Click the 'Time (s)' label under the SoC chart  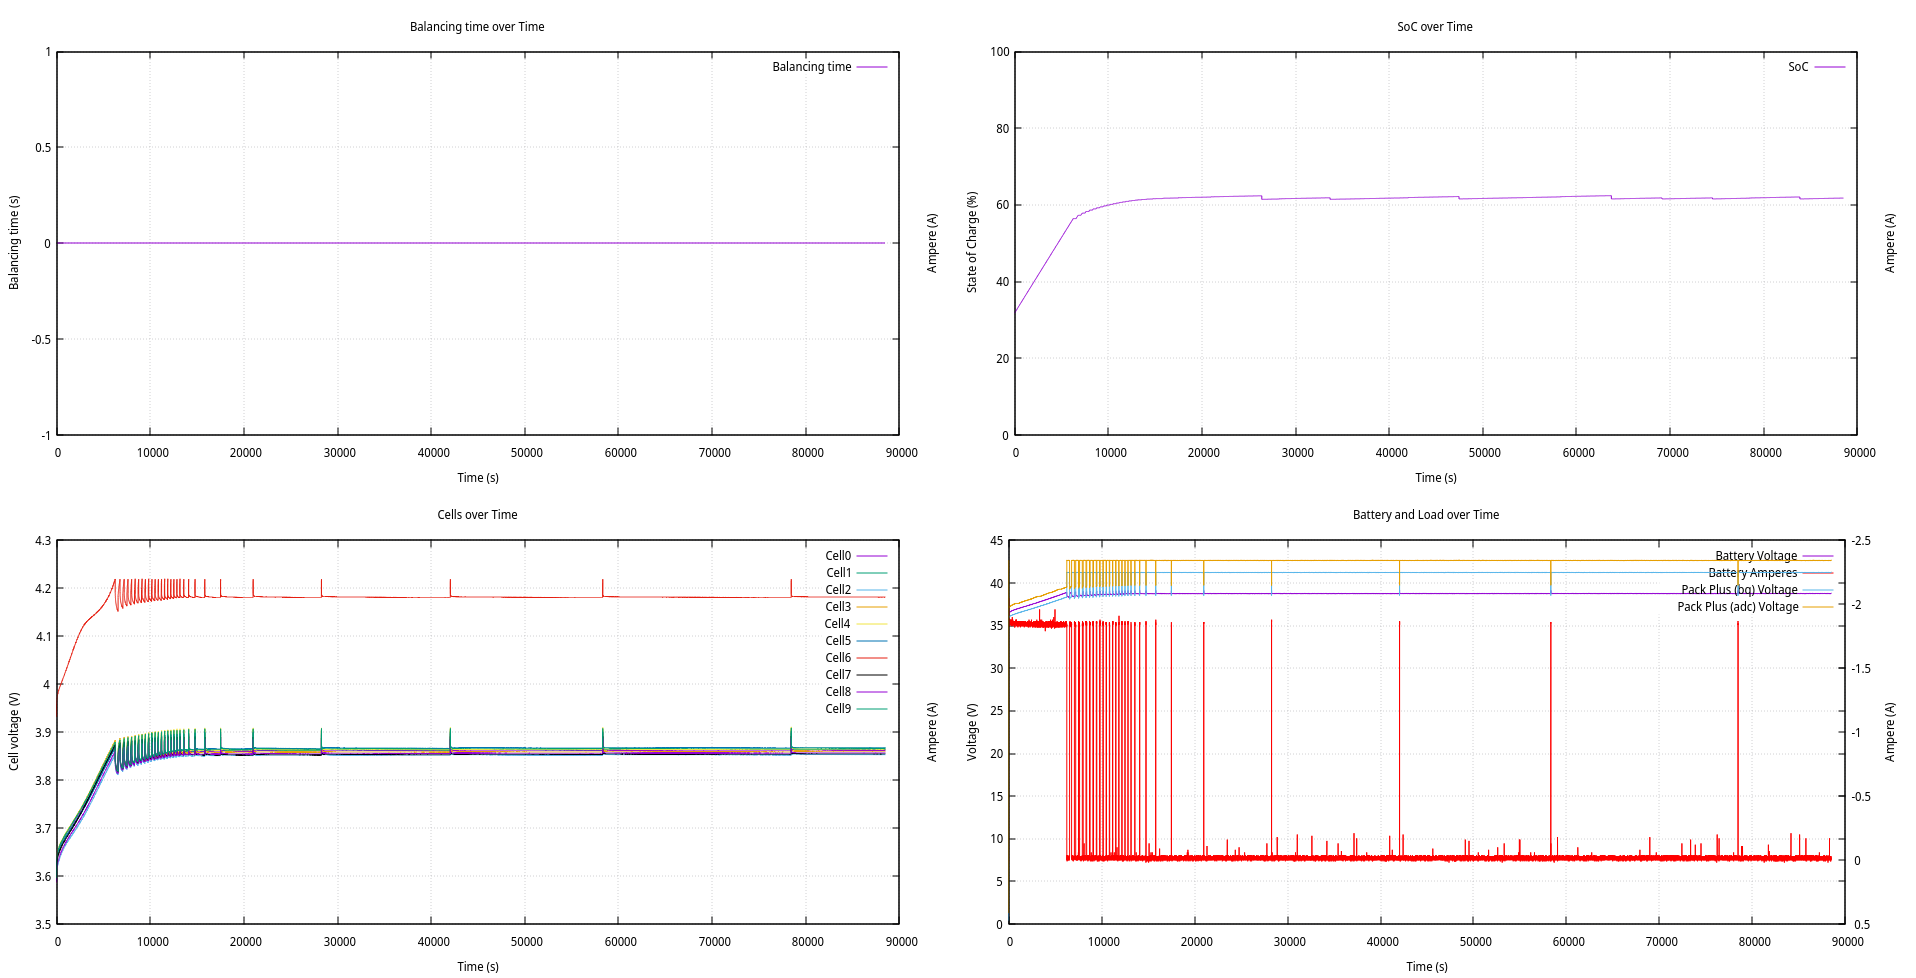1436,478
